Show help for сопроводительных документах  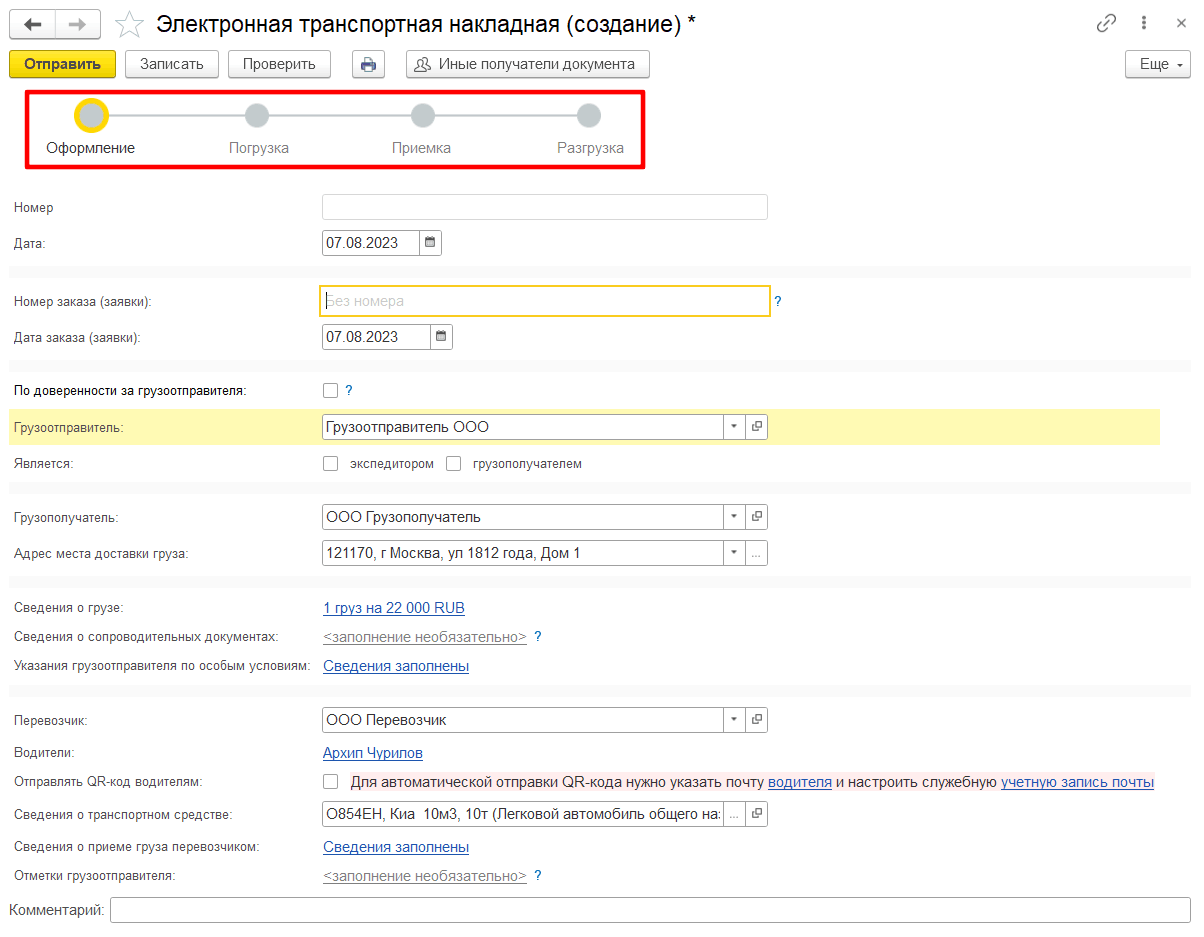click(x=538, y=637)
